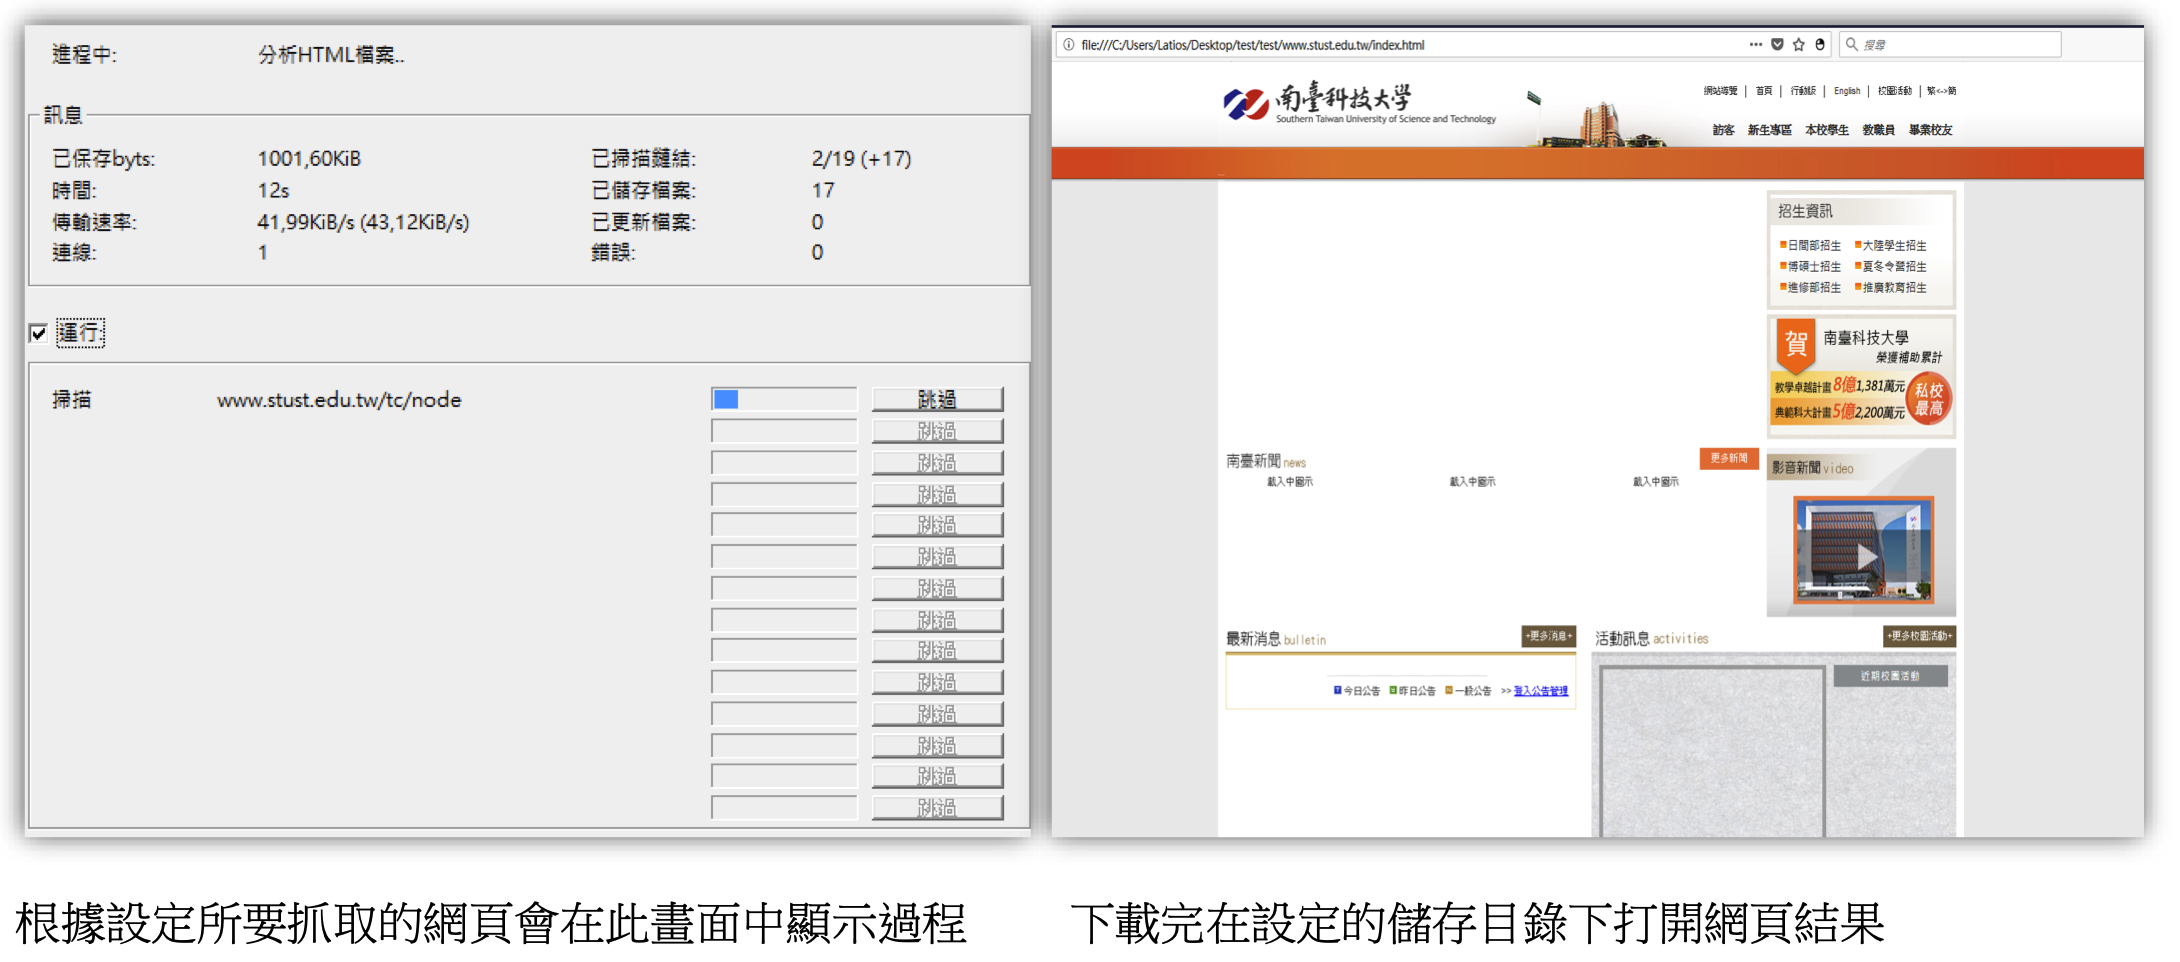
Task: Expand +更多校園活動+ activities list
Action: (x=1919, y=636)
